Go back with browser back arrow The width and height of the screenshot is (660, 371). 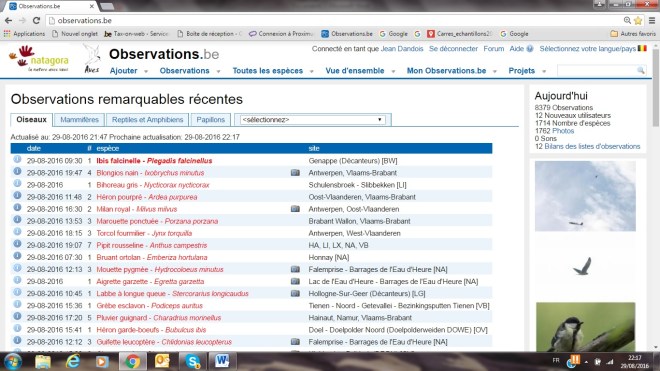(8, 20)
